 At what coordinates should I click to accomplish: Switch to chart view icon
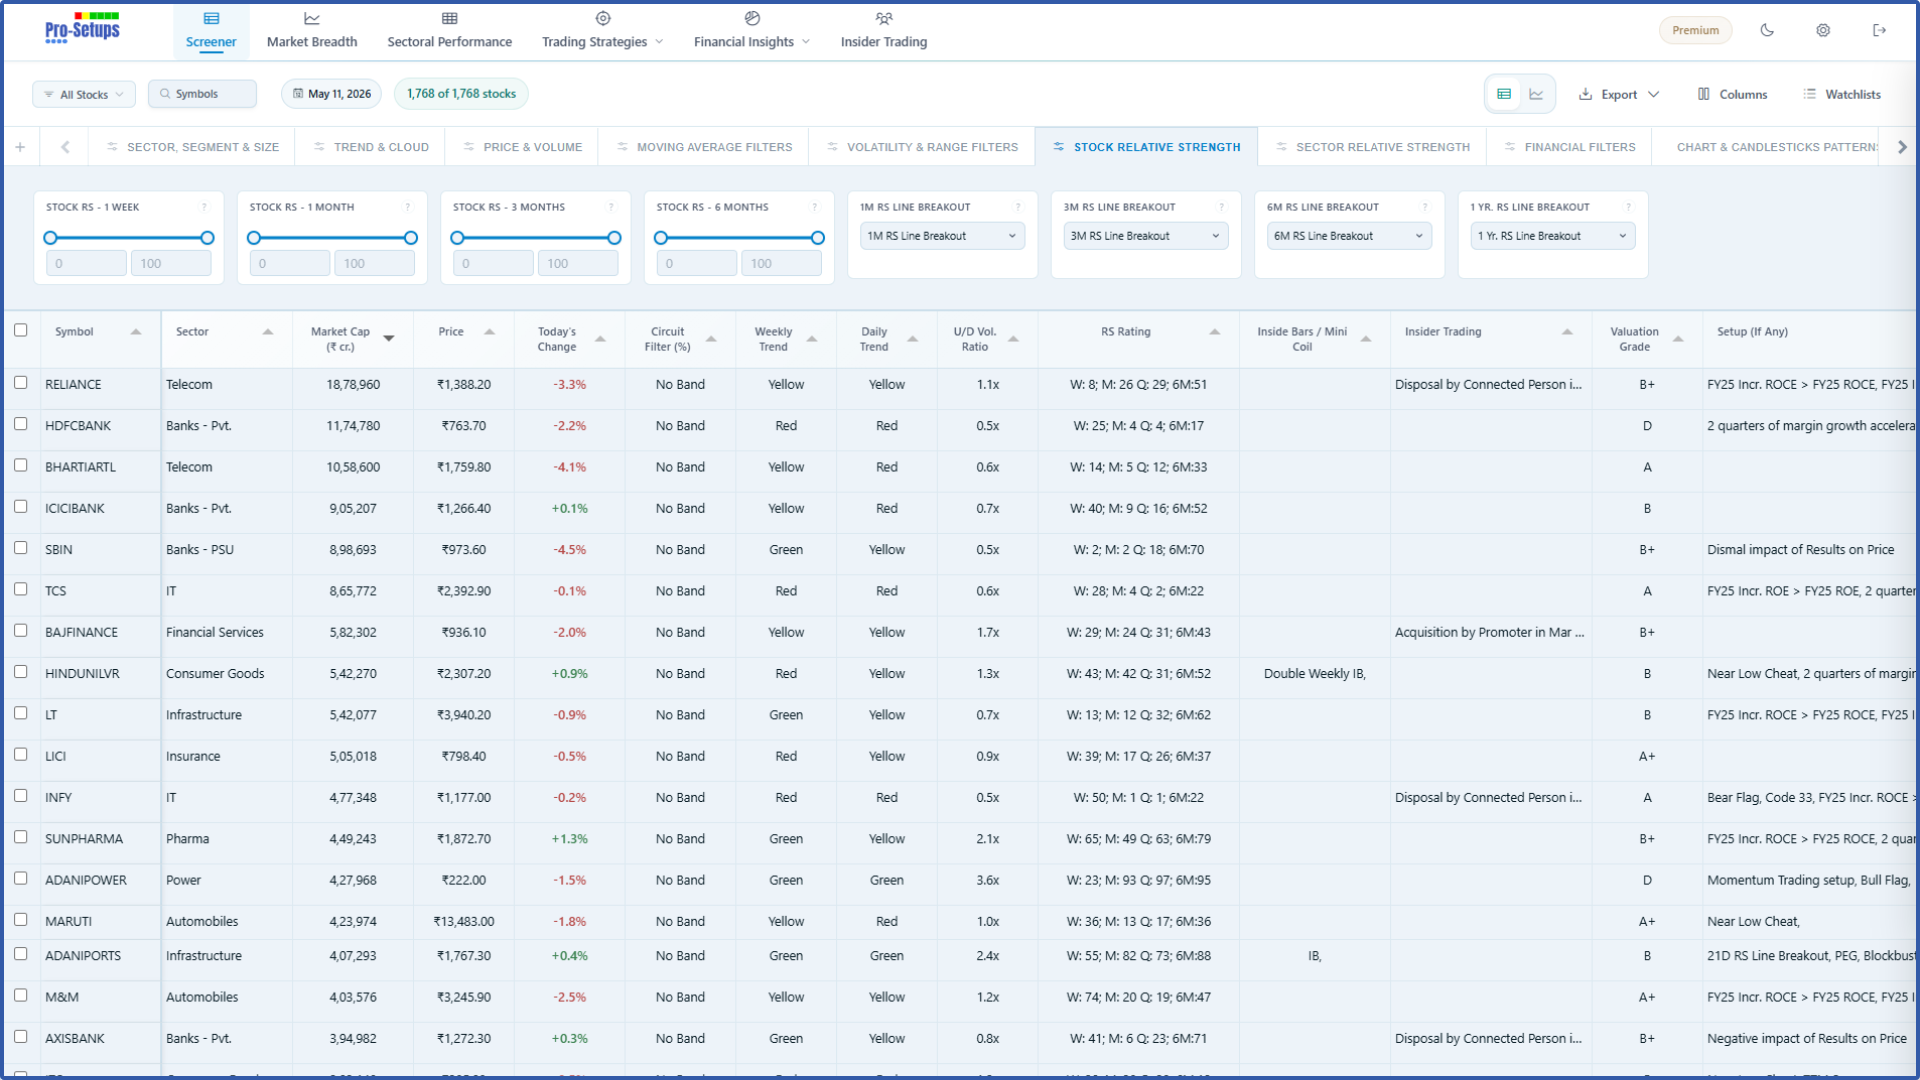(1536, 94)
